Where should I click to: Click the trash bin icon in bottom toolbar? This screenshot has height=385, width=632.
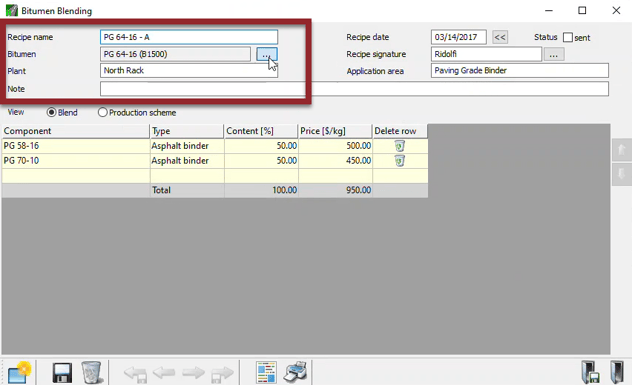[x=91, y=372]
